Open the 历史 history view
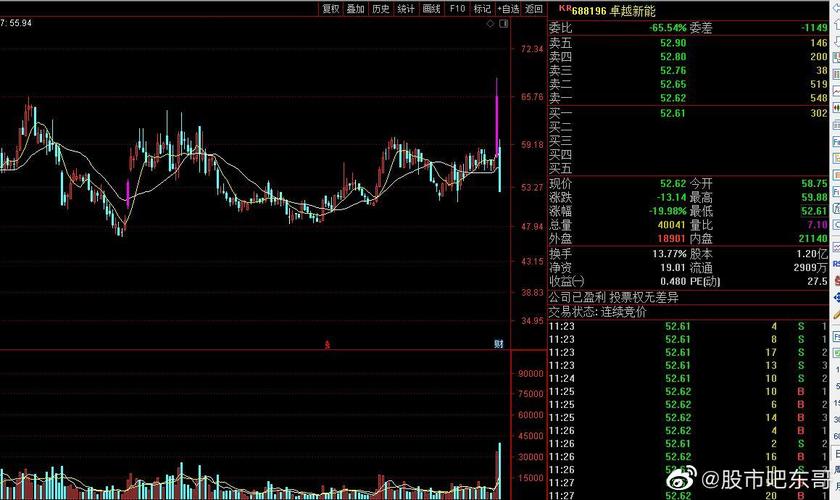 tap(380, 9)
